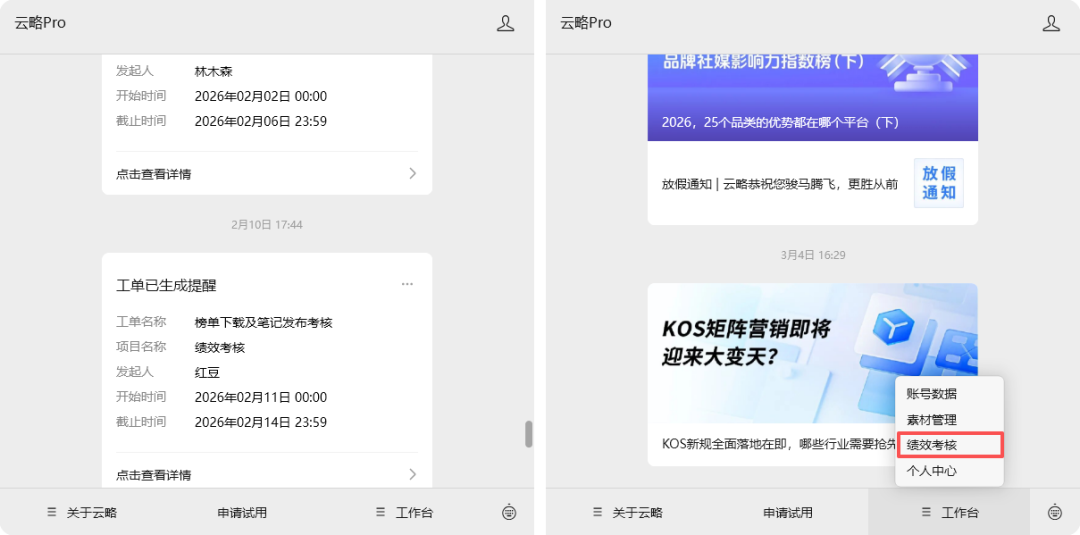This screenshot has width=1080, height=535.
Task: Expand the 工作台 menu in the left window
Action: click(404, 512)
